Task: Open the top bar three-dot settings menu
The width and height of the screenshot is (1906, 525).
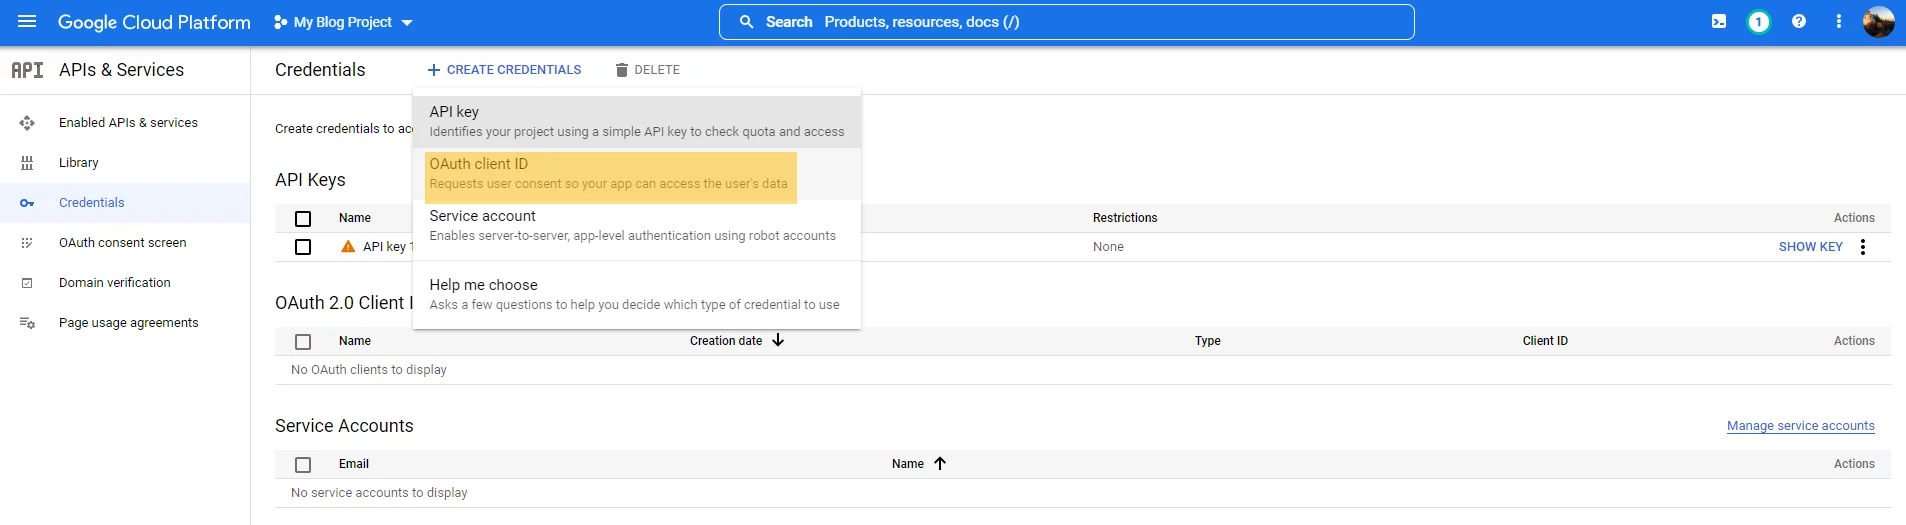Action: 1838,22
